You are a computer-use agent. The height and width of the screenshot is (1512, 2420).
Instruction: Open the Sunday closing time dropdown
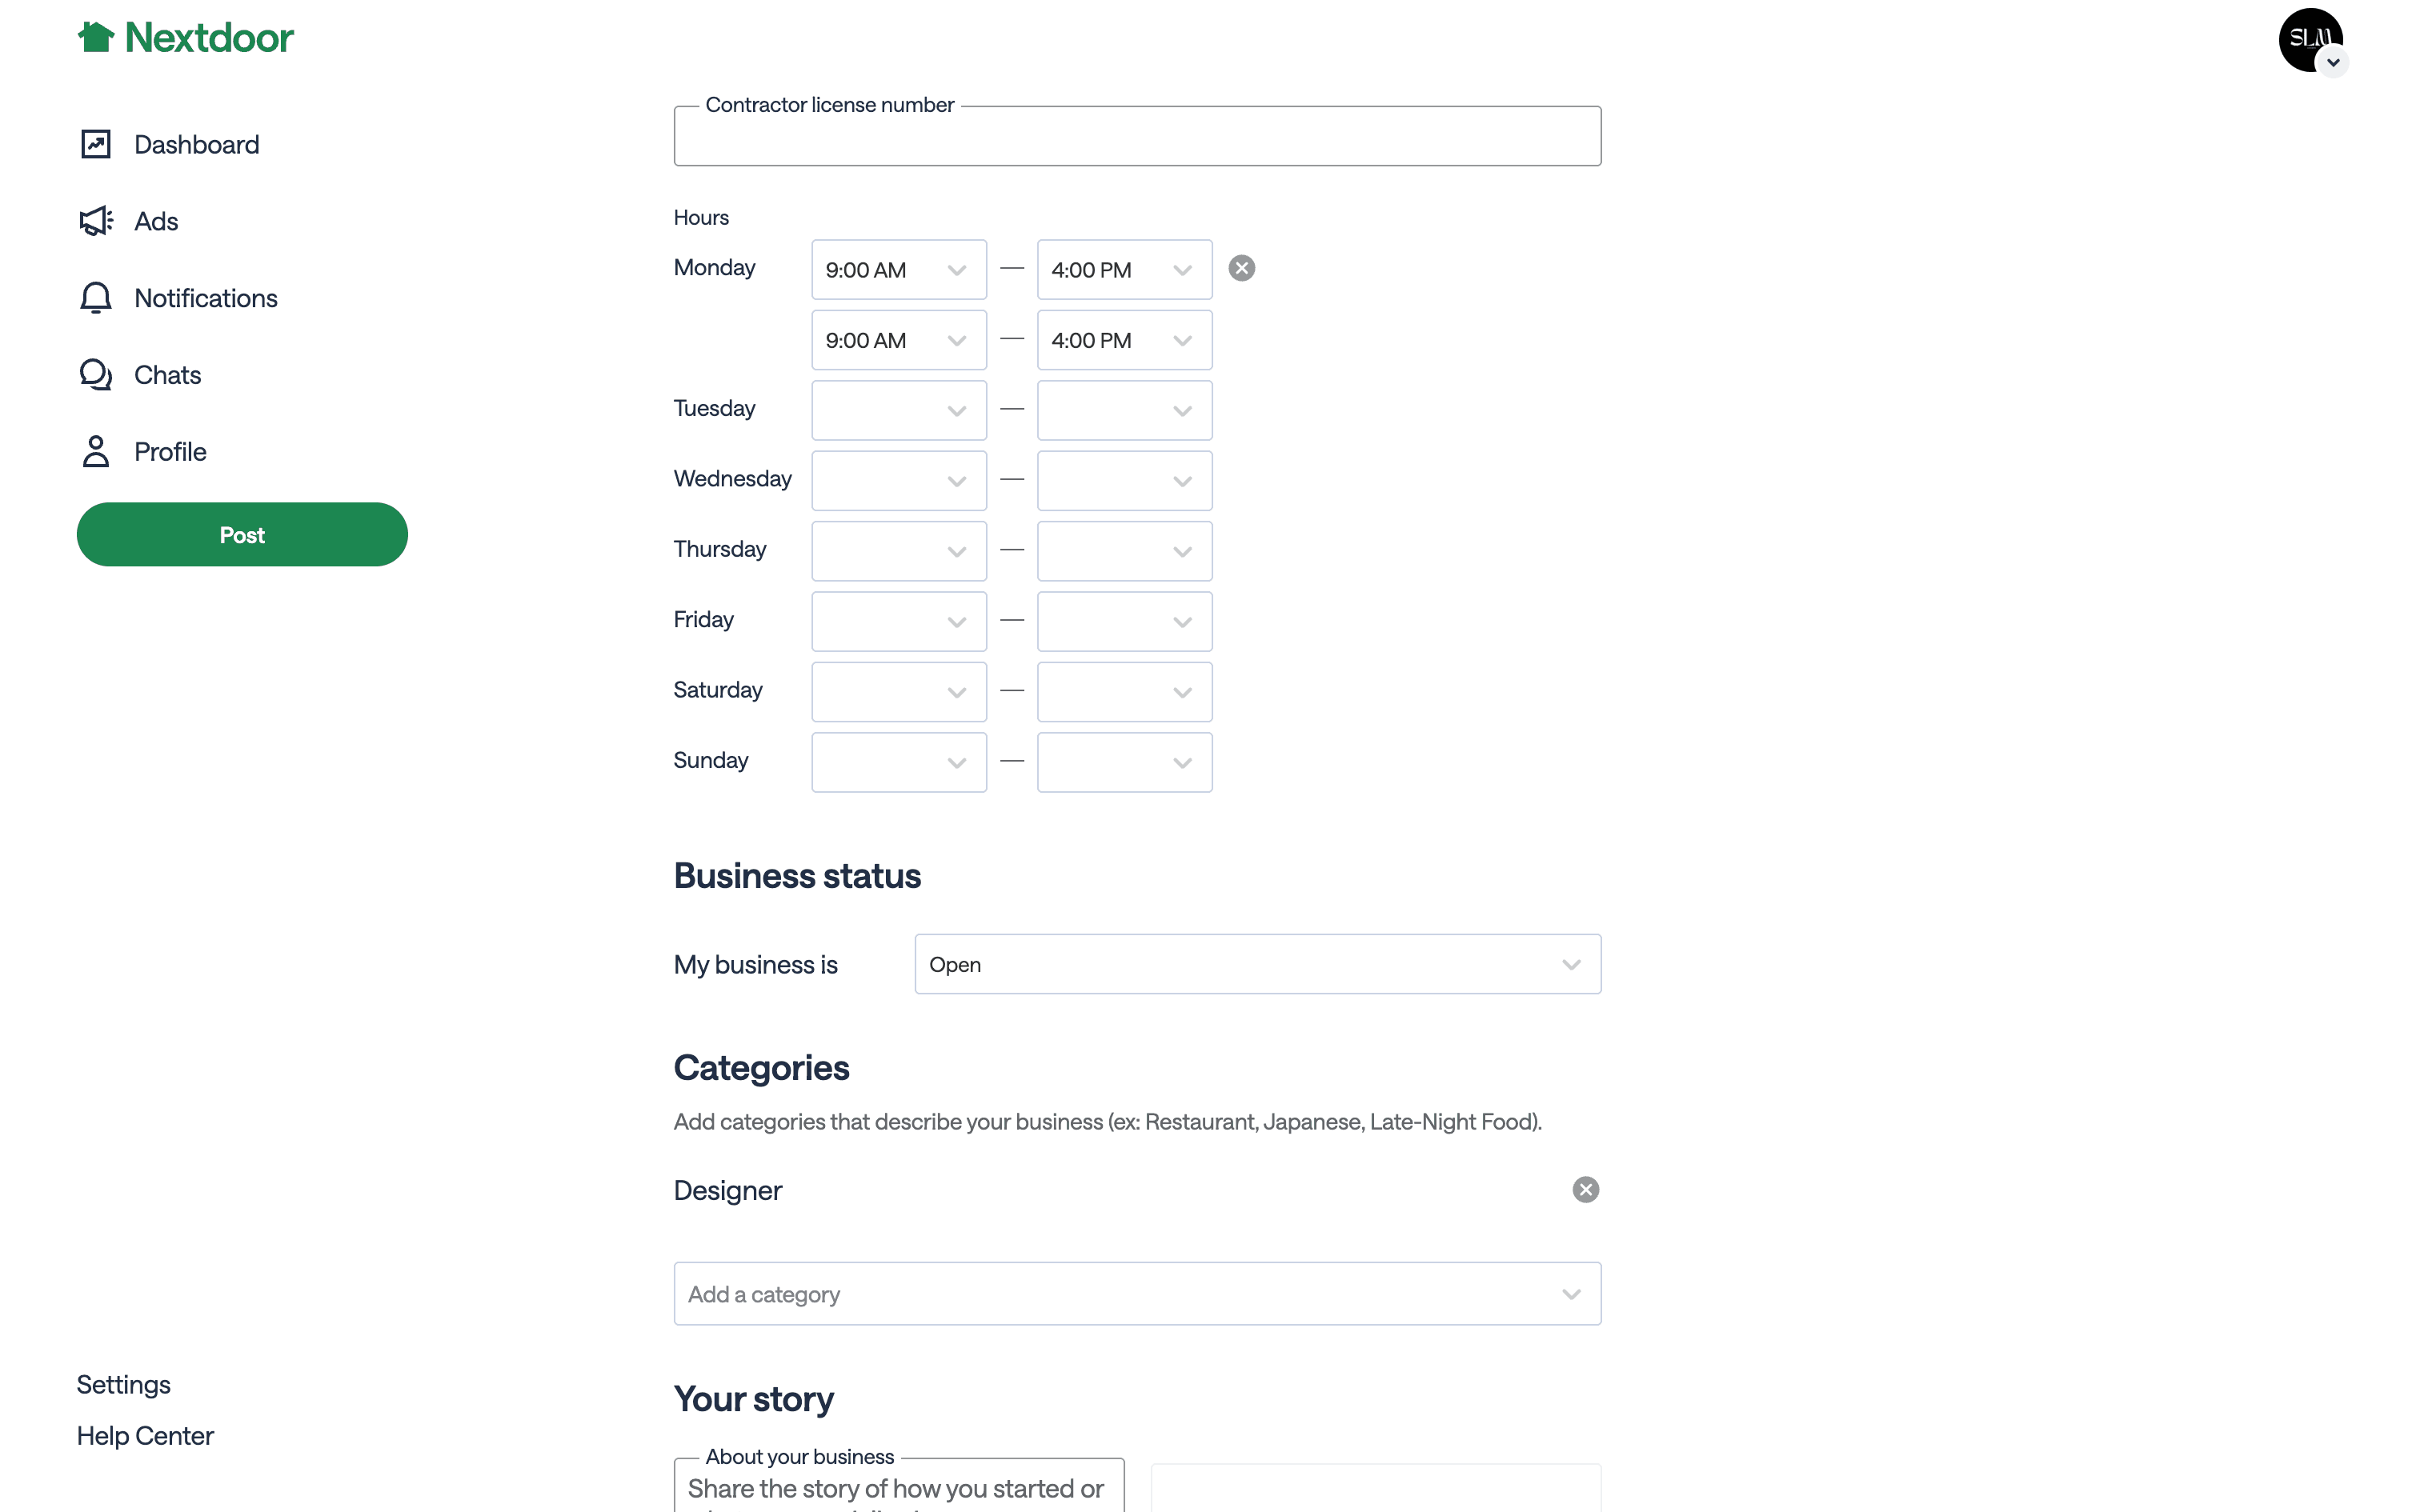click(x=1124, y=762)
